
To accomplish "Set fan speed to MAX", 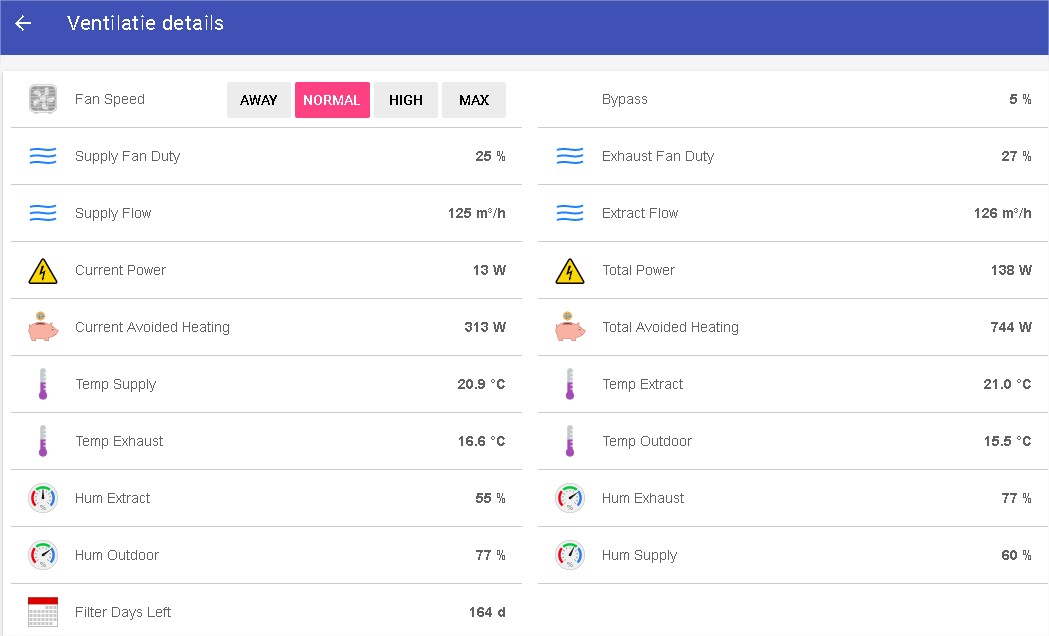I will click(474, 100).
